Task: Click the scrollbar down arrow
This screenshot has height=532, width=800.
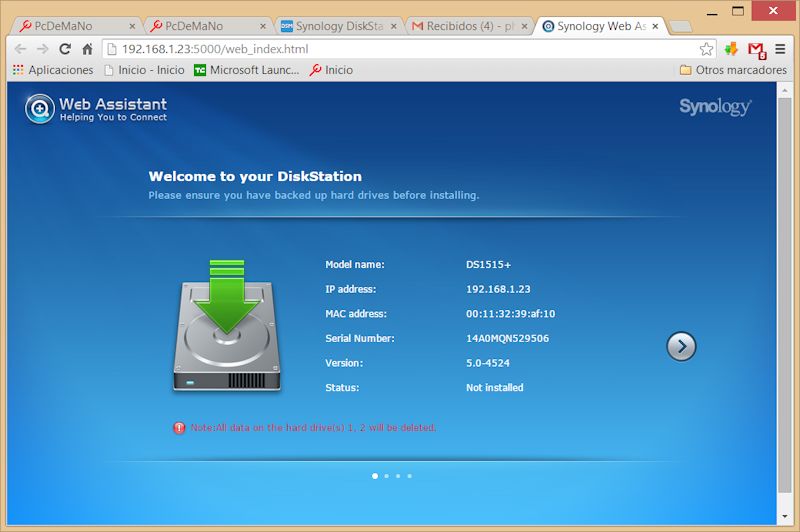Action: (785, 517)
